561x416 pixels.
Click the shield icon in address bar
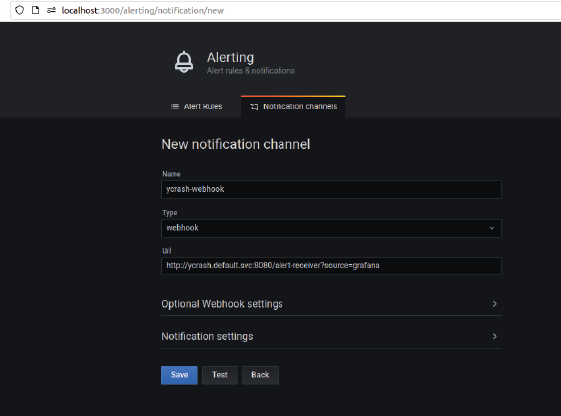coord(20,10)
